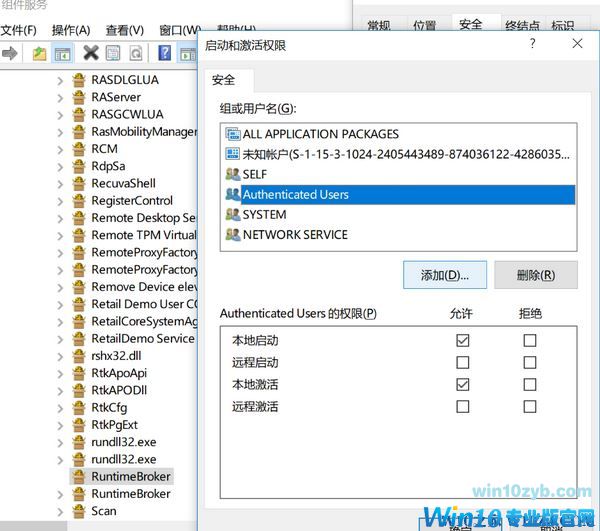
Task: Switch to the 位置 tab in properties window
Action: point(425,25)
